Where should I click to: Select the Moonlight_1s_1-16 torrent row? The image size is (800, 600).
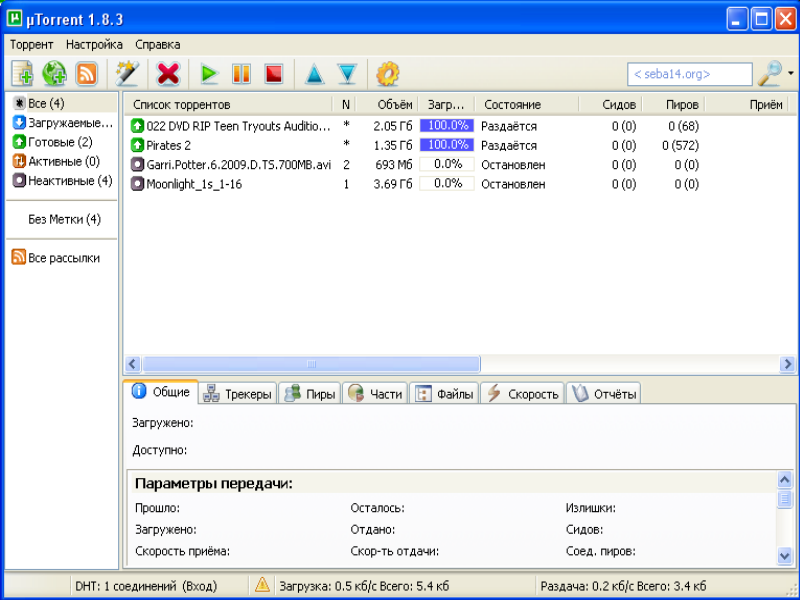459,184
